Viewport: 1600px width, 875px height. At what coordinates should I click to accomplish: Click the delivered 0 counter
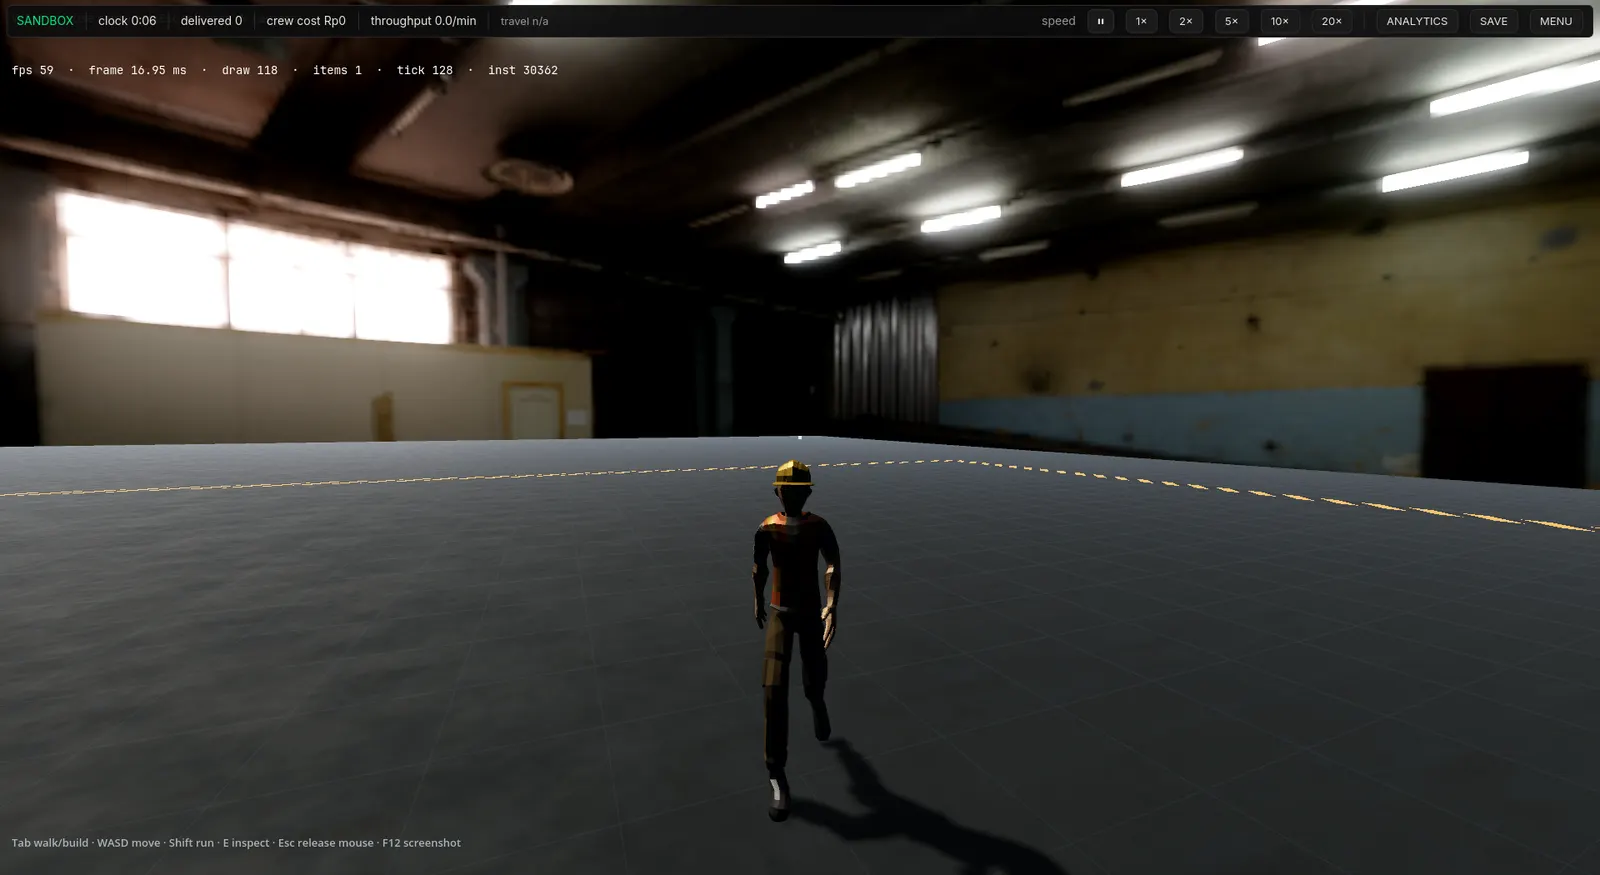click(211, 21)
